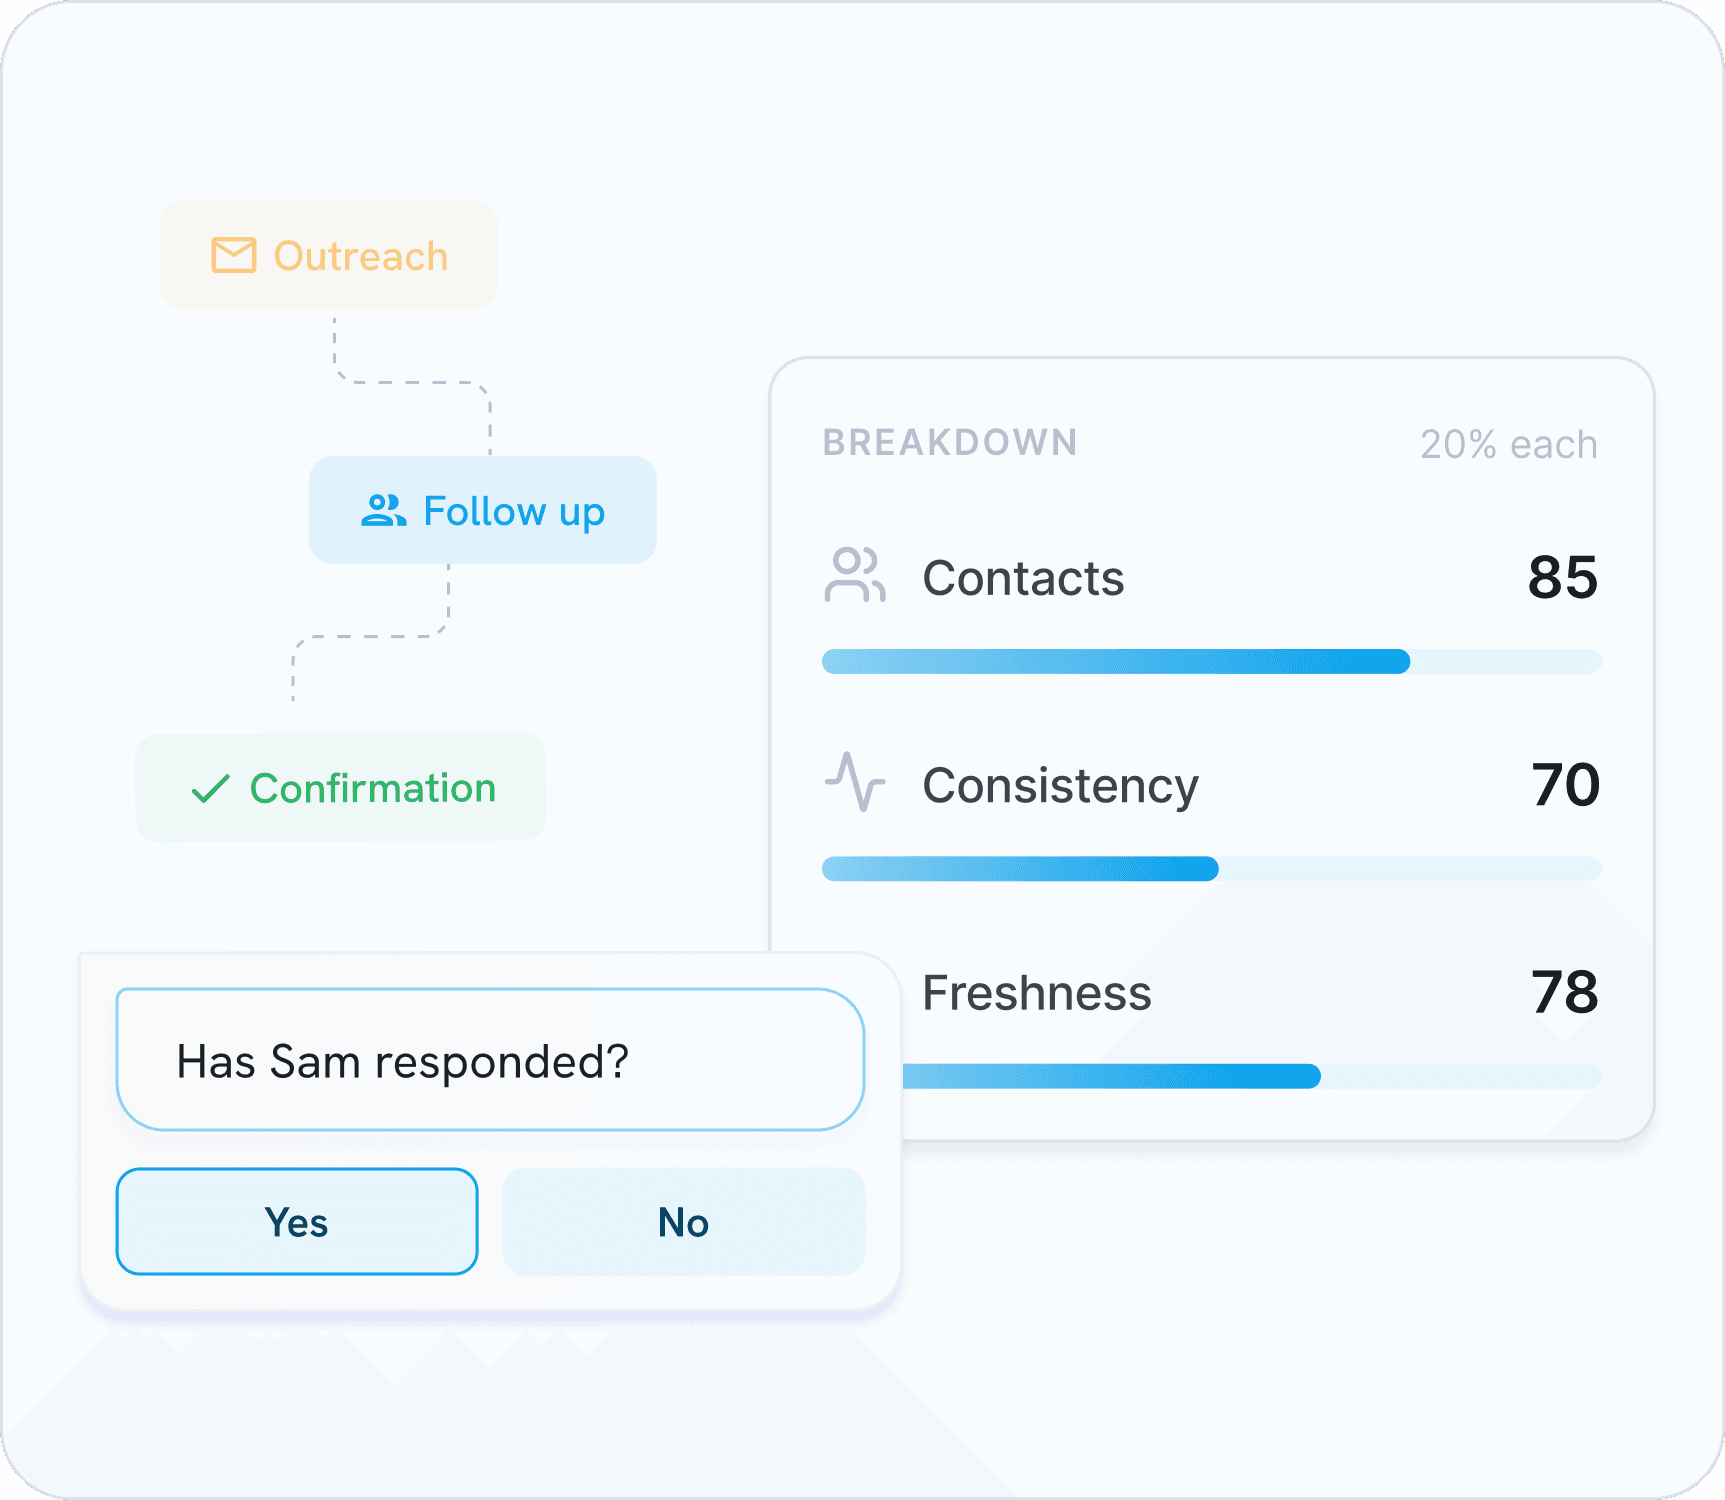Click the Consistency score 70
Image resolution: width=1725 pixels, height=1500 pixels.
pyautogui.click(x=1565, y=785)
